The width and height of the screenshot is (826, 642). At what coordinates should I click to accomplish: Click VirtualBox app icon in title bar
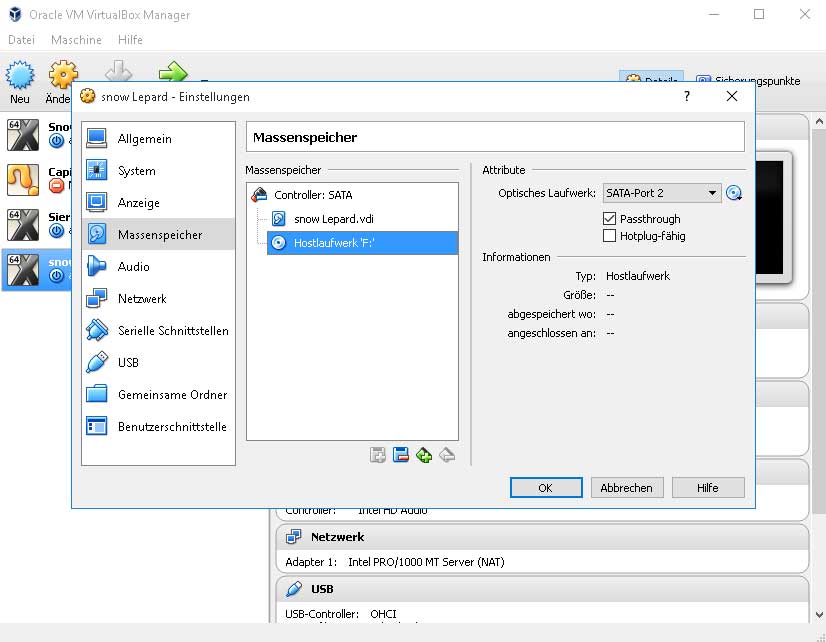[15, 14]
